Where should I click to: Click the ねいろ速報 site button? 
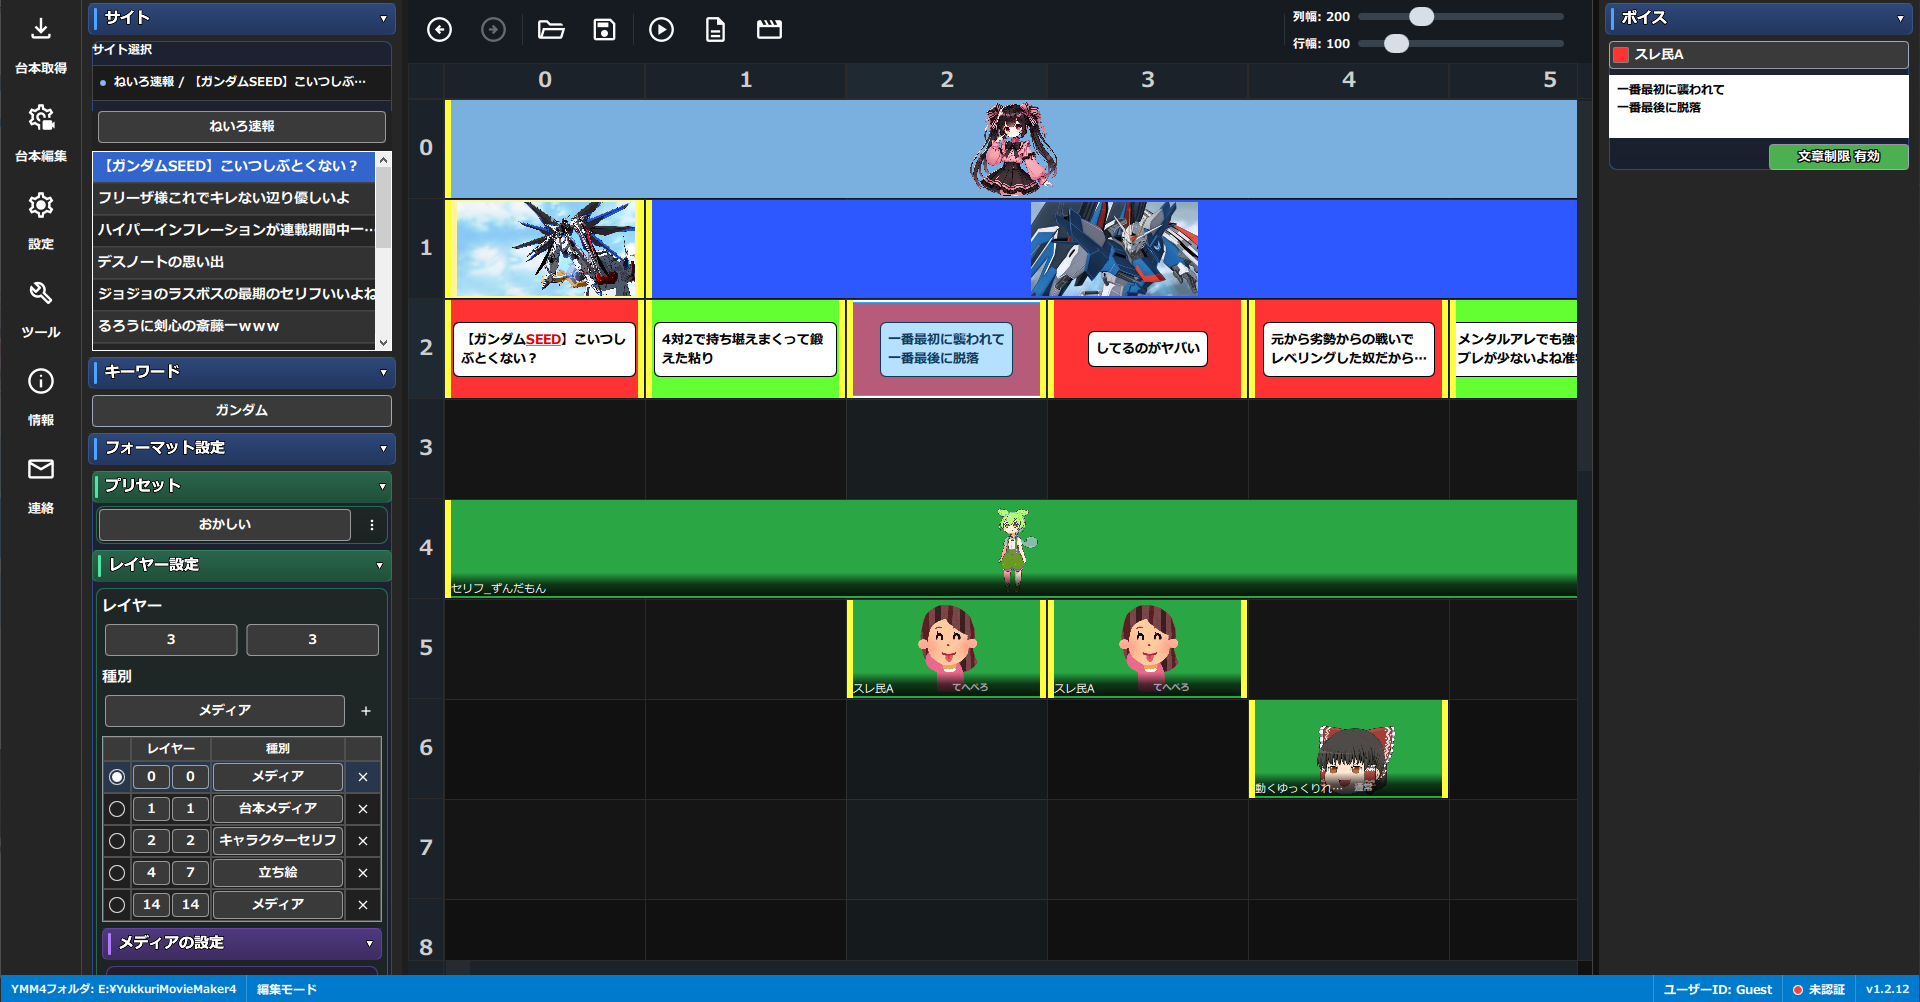click(242, 126)
